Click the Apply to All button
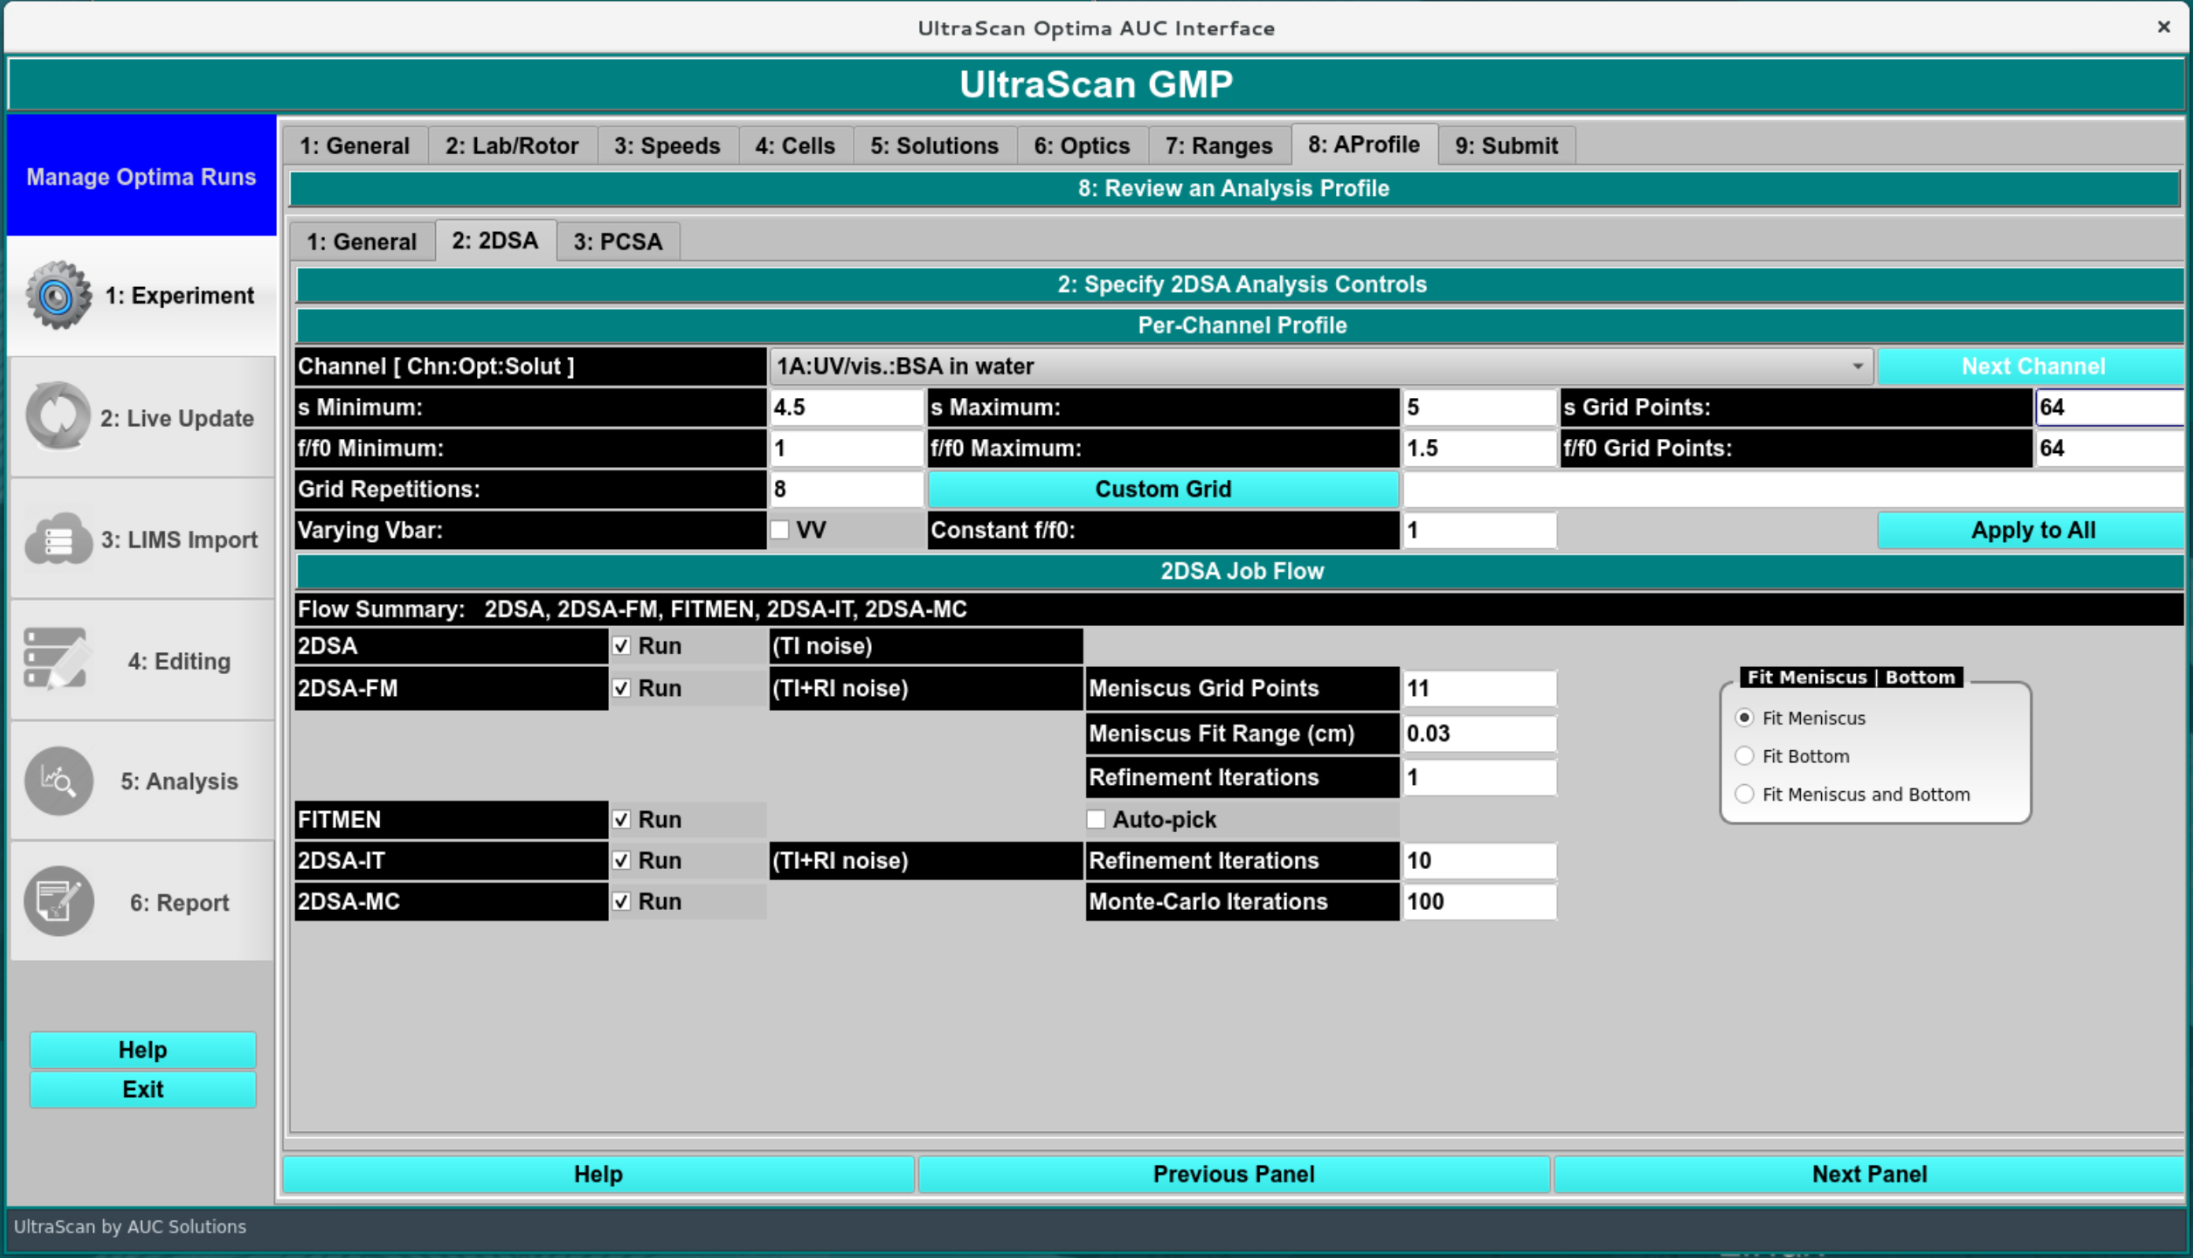The image size is (2193, 1258). (2031, 530)
